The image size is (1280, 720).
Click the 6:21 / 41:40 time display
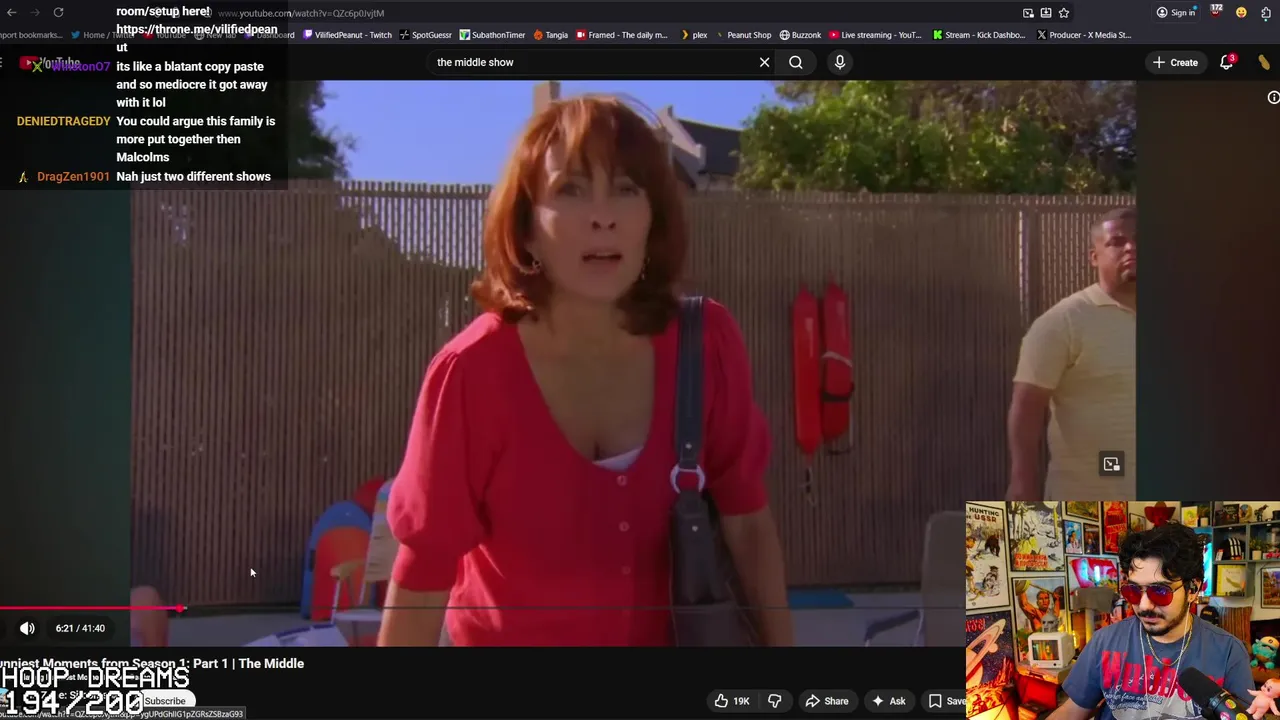tap(80, 628)
